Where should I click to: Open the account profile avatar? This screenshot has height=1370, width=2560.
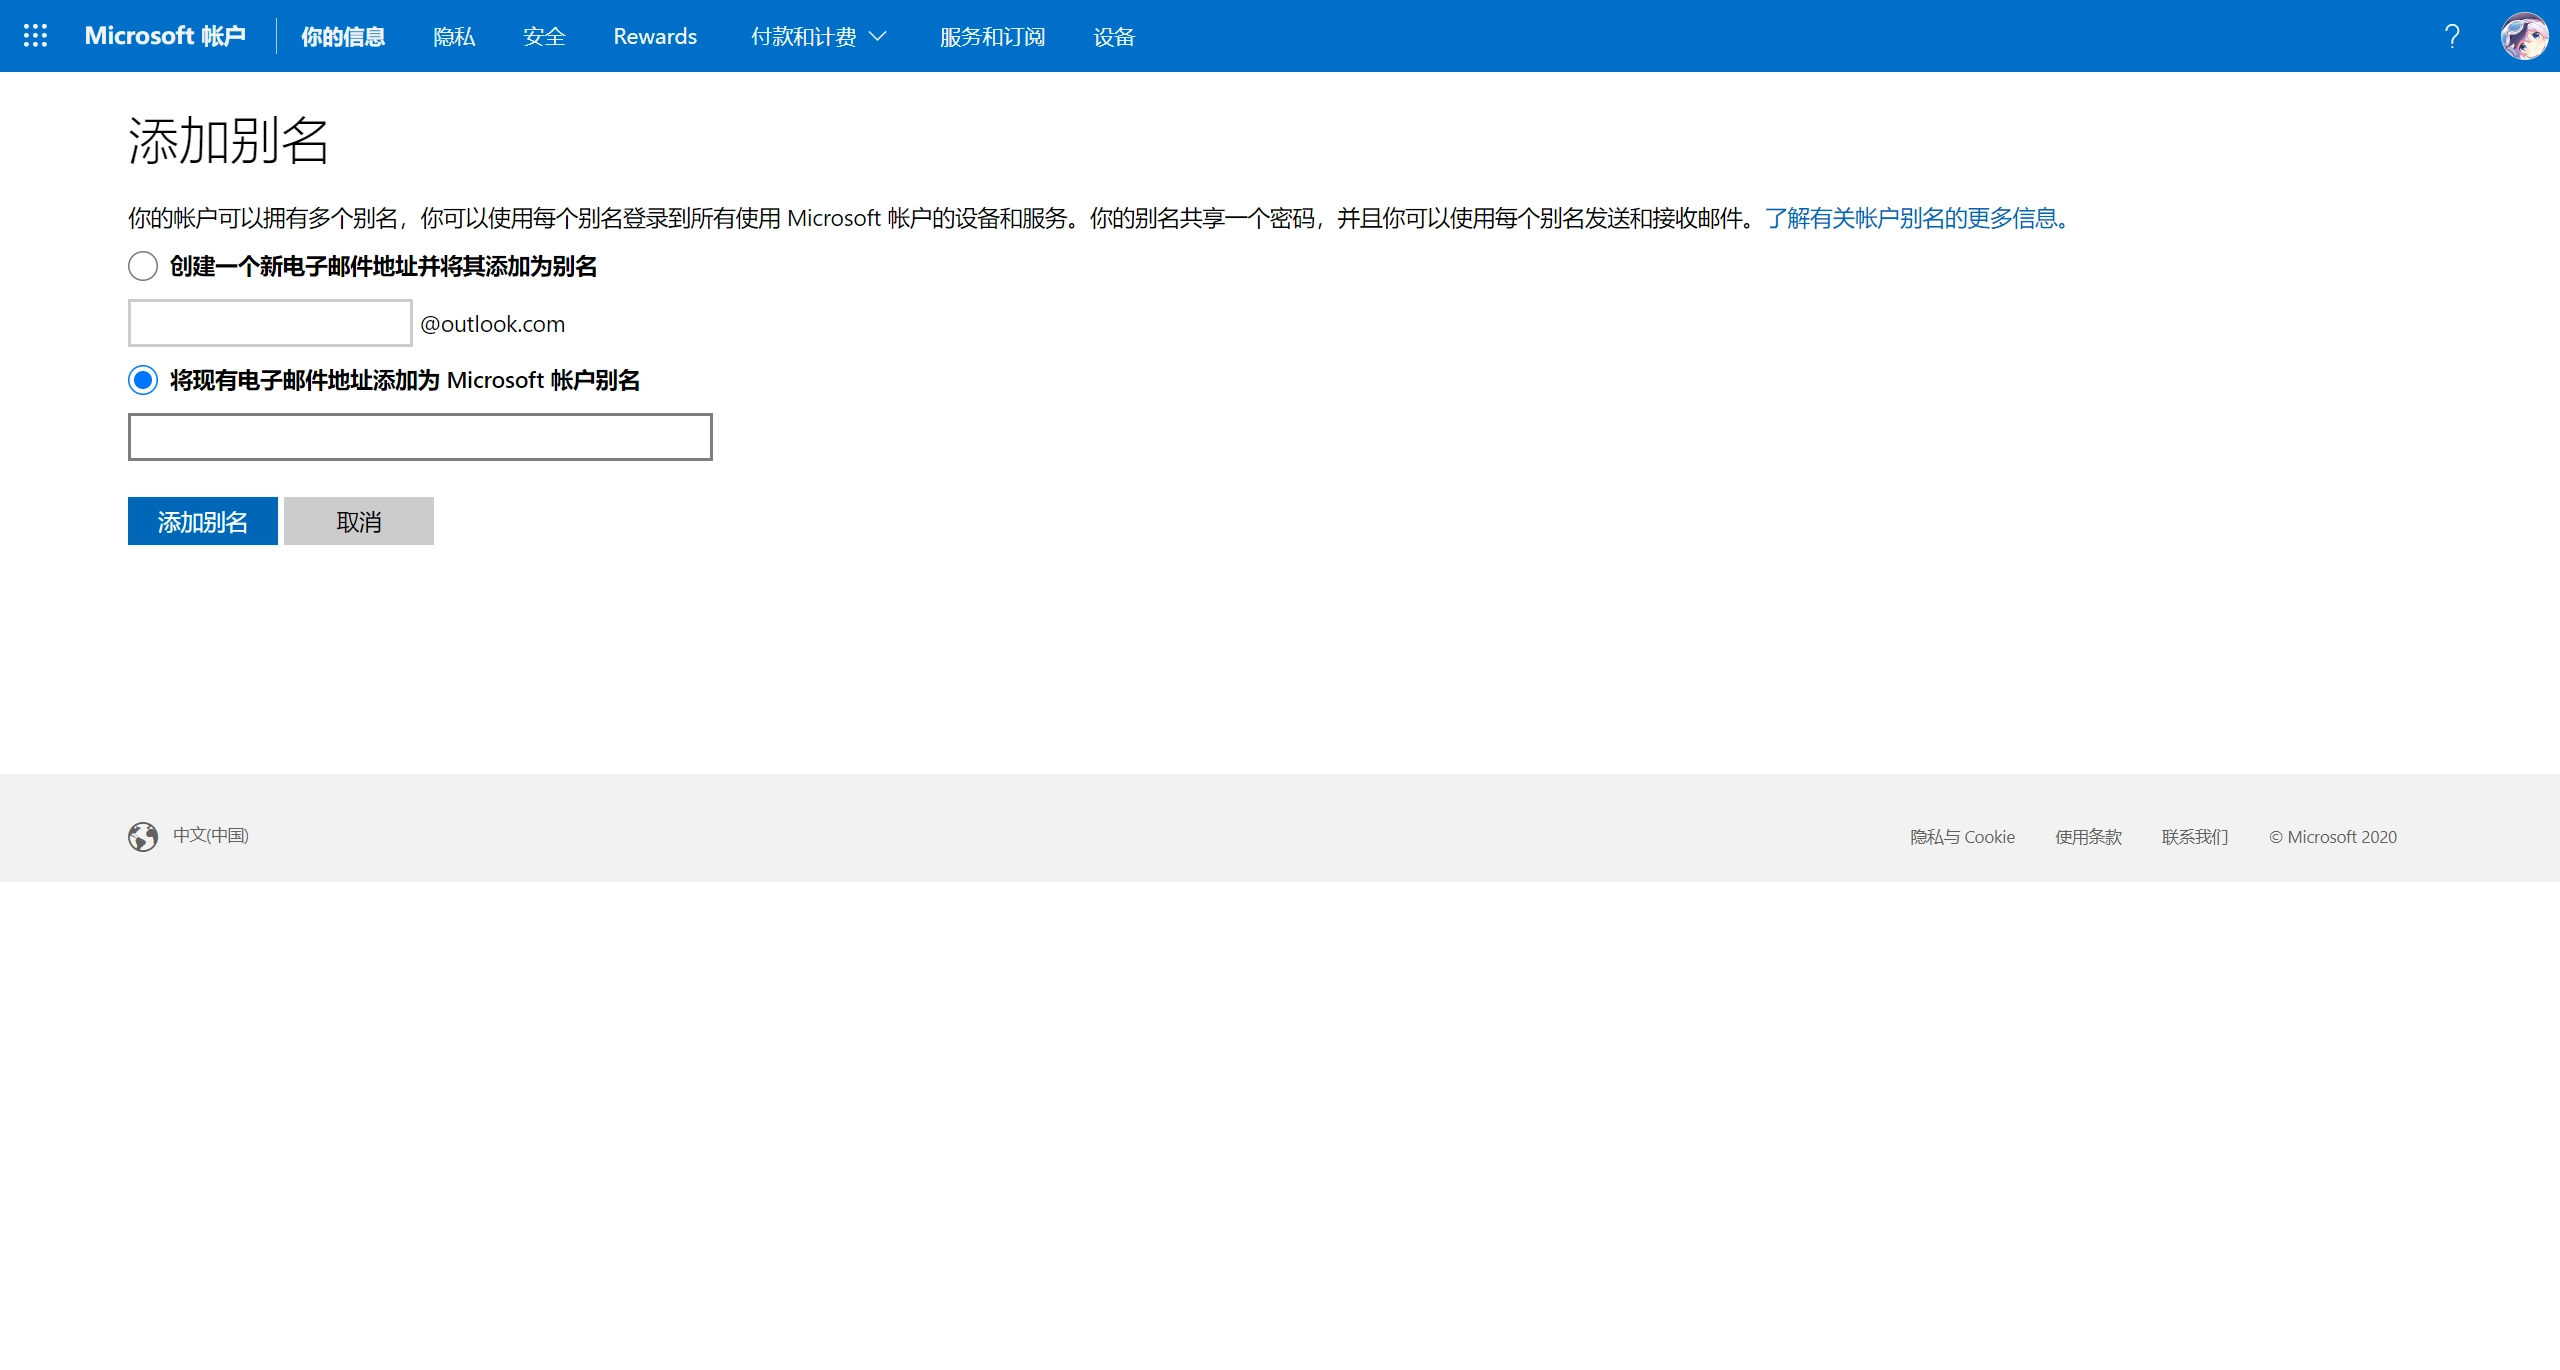[x=2524, y=36]
